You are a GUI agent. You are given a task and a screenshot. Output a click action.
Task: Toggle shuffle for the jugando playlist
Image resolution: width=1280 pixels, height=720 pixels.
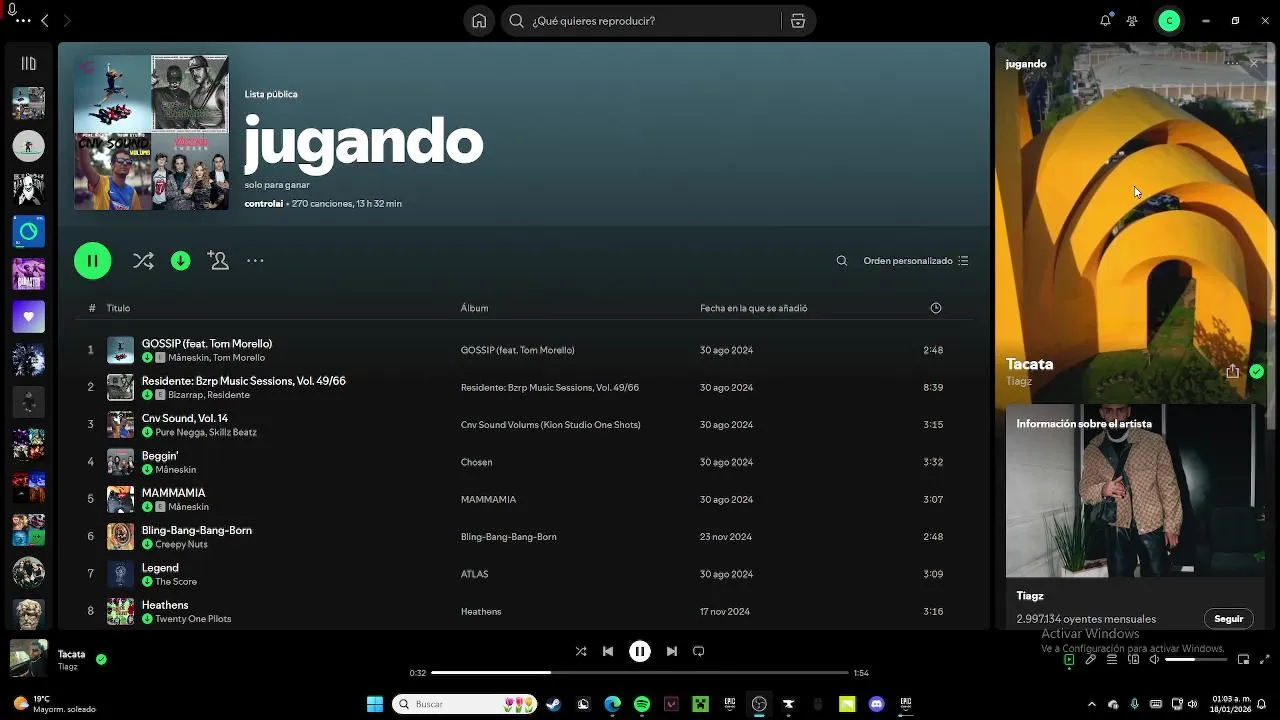[143, 261]
